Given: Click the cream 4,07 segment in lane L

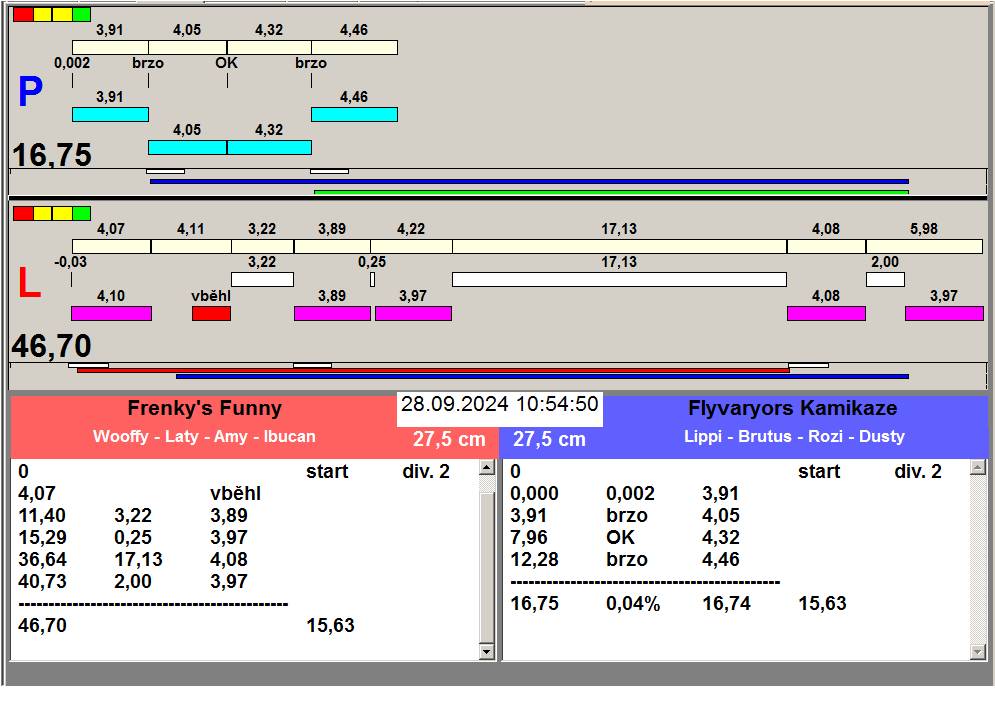Looking at the screenshot, I should [x=112, y=246].
